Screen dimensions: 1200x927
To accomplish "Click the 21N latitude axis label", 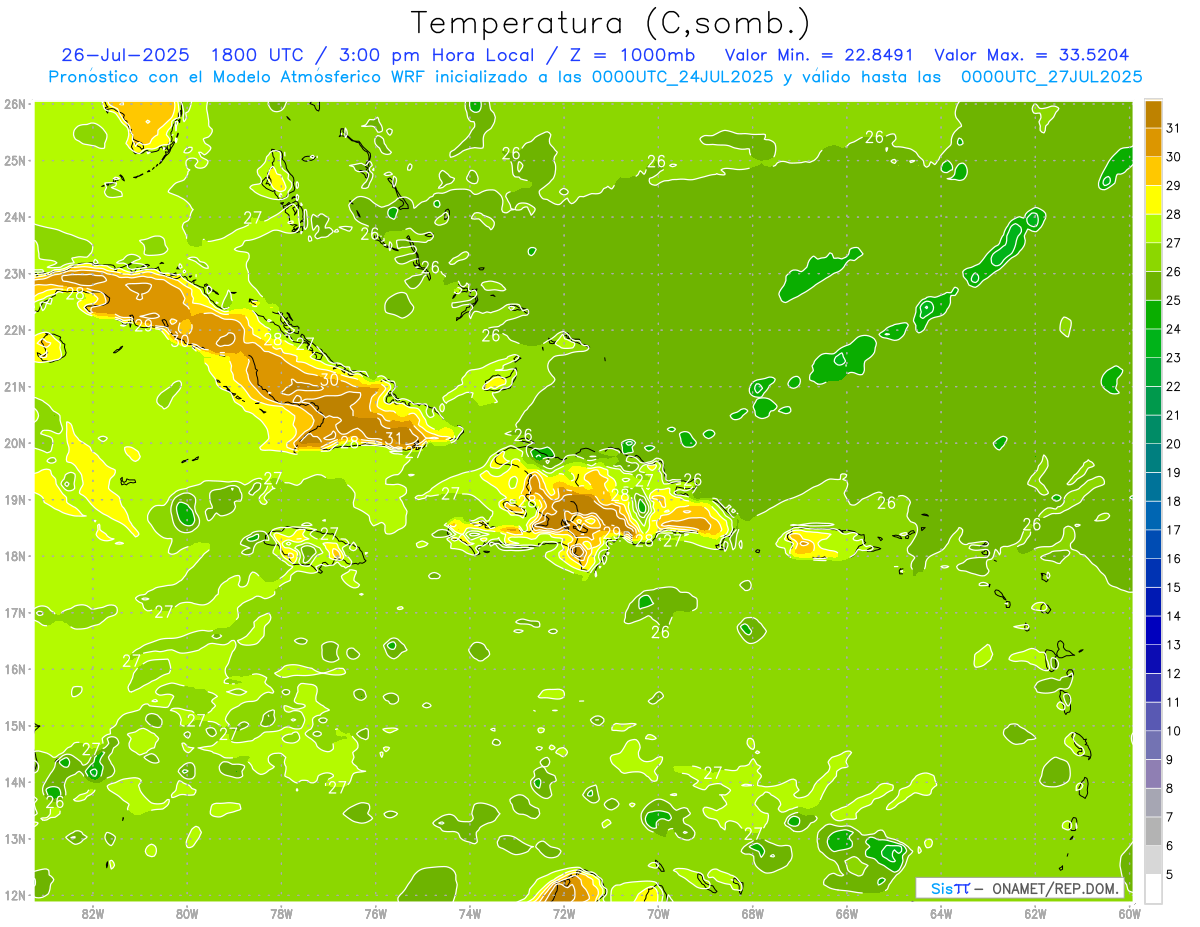I will [14, 386].
